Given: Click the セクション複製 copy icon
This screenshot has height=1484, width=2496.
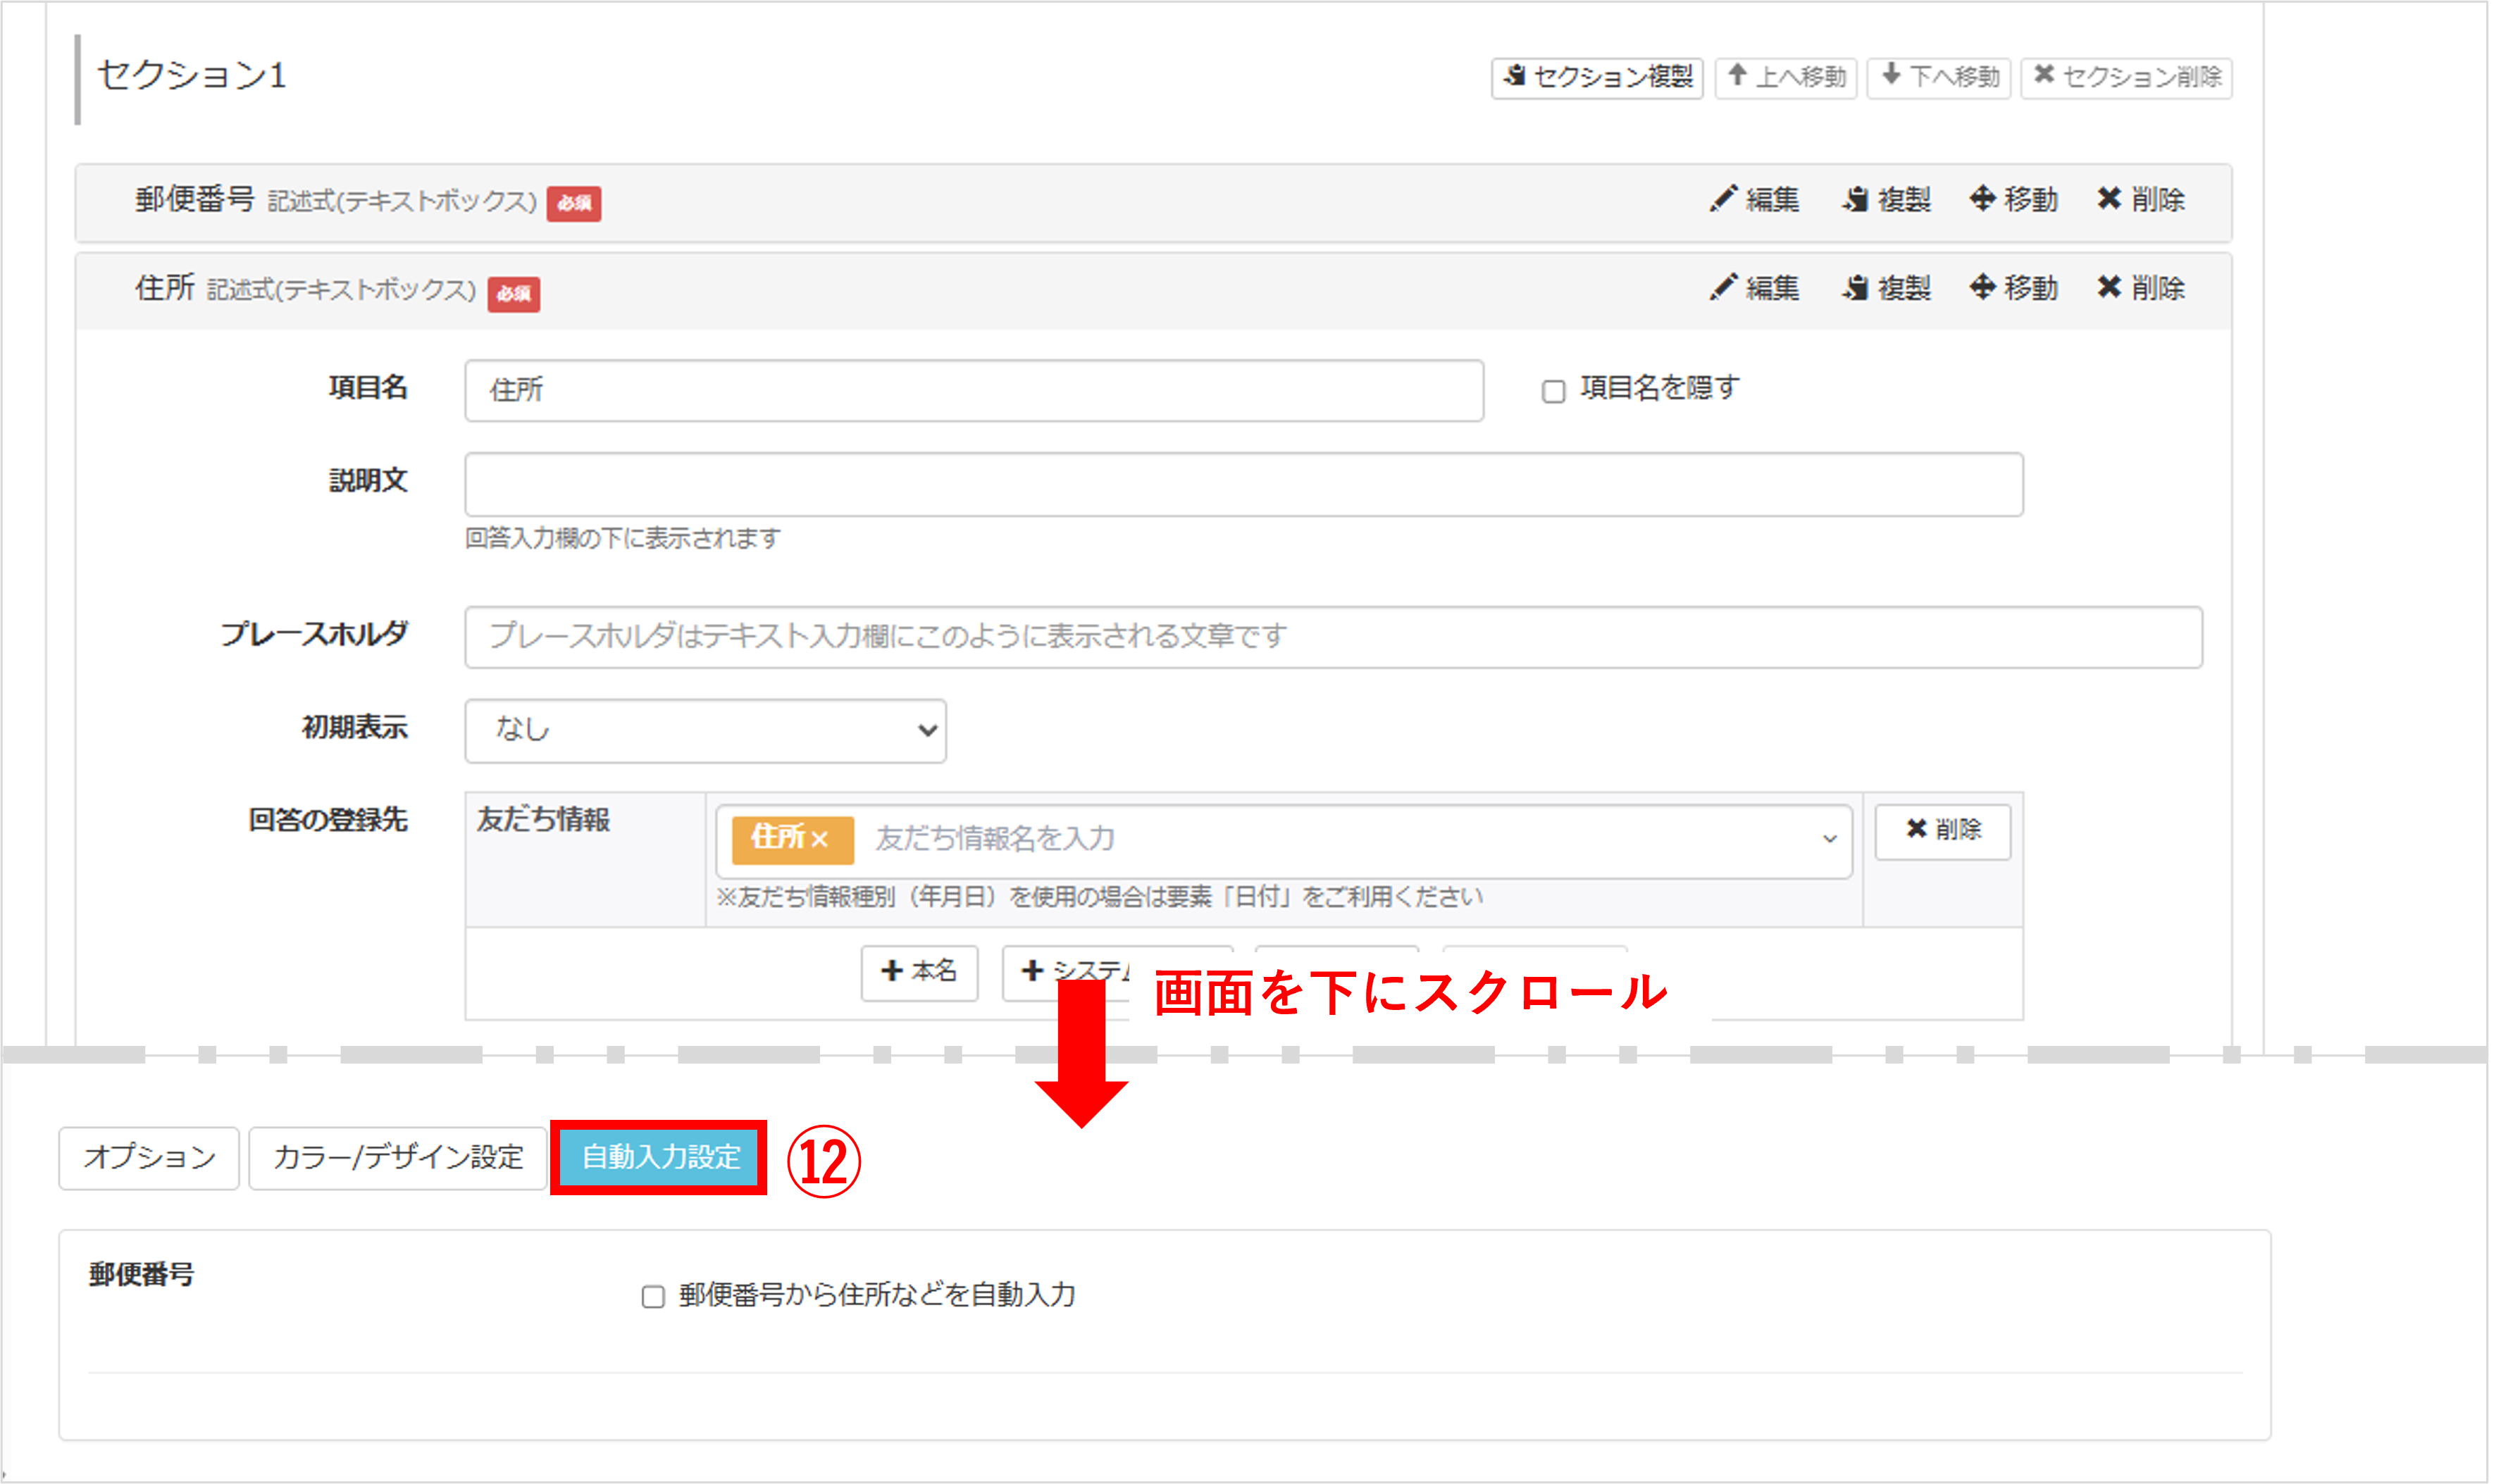Looking at the screenshot, I should (1513, 78).
